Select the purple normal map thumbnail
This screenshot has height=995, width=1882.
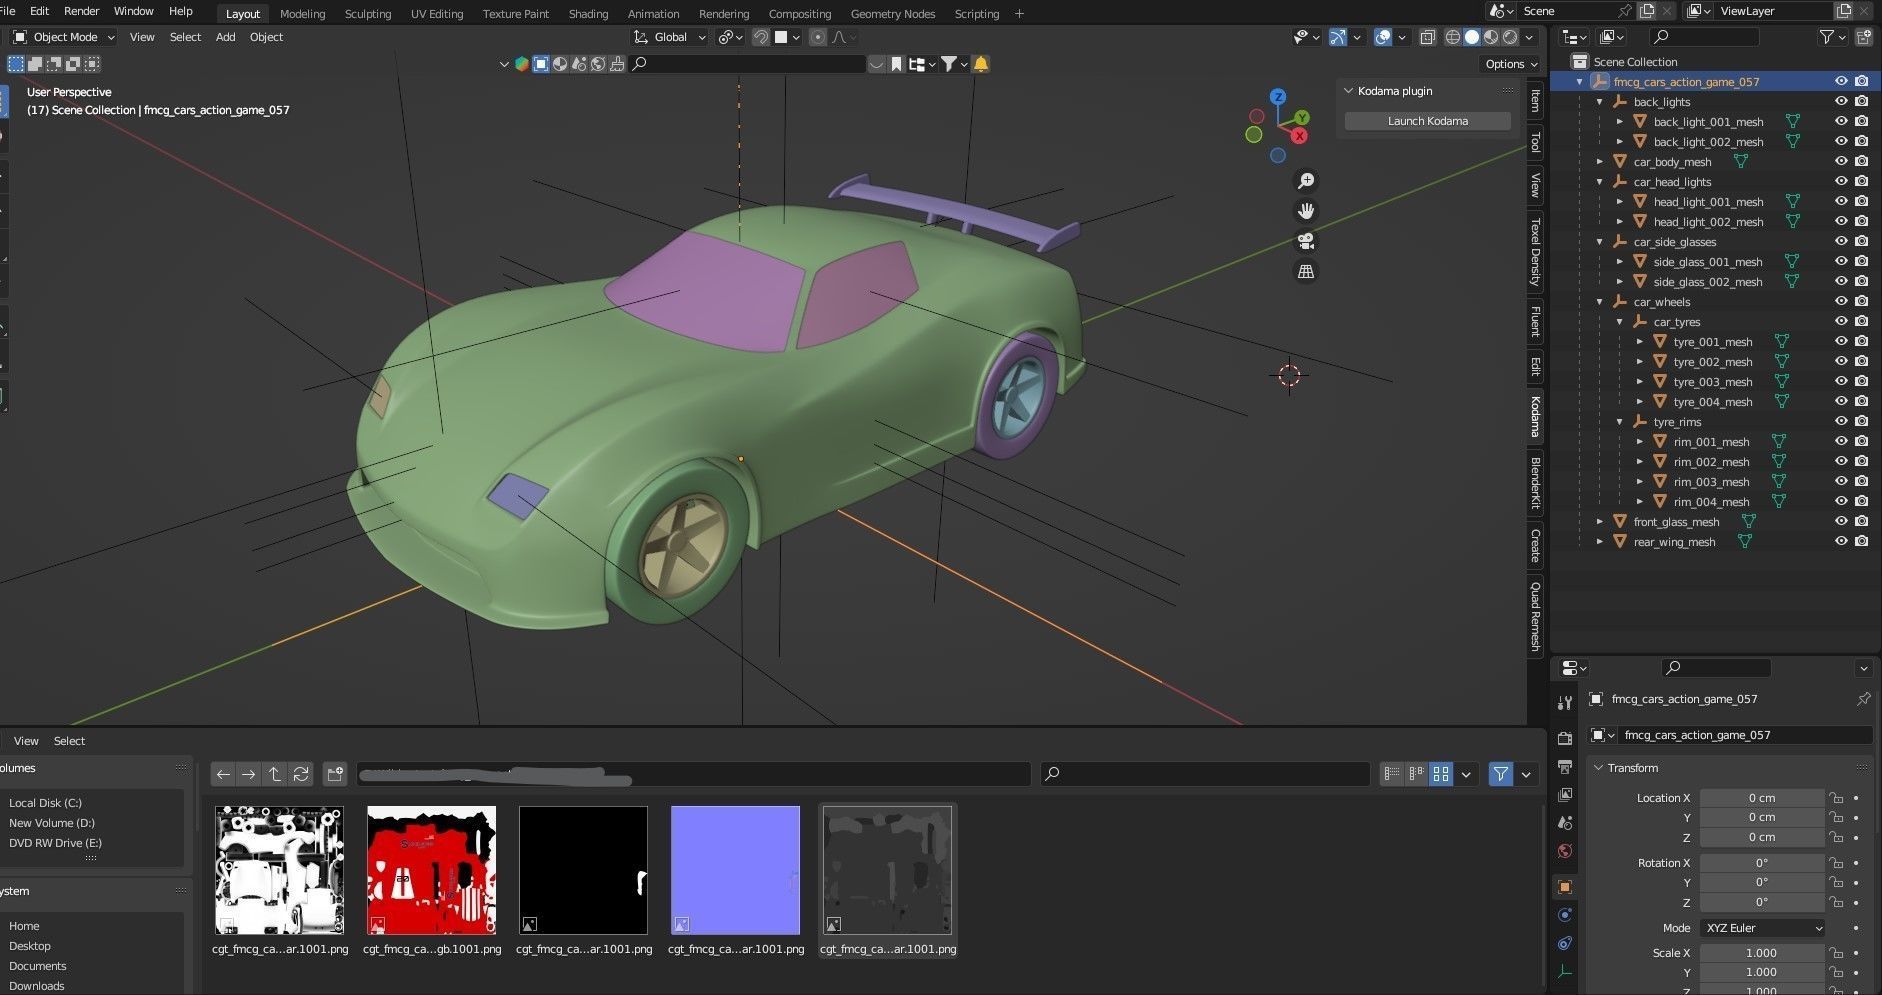tap(735, 871)
